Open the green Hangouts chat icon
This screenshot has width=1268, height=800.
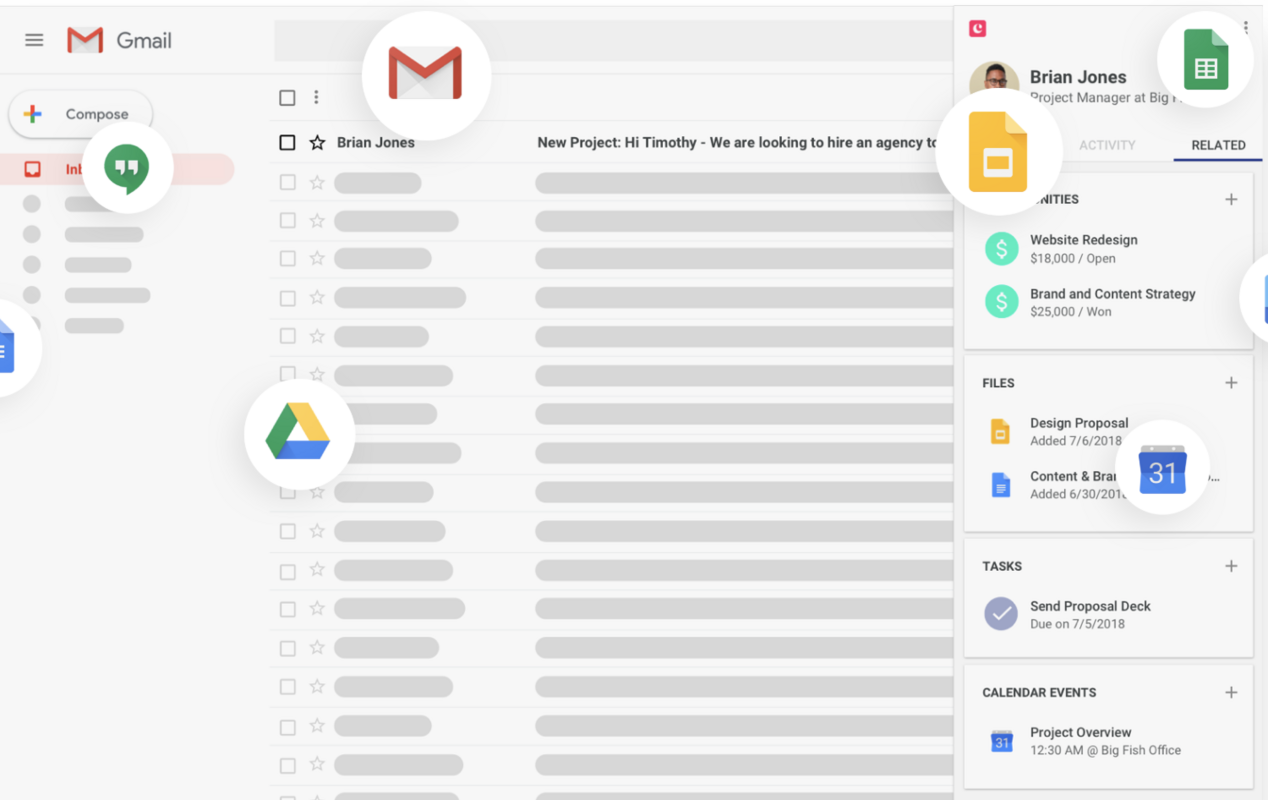coord(127,168)
